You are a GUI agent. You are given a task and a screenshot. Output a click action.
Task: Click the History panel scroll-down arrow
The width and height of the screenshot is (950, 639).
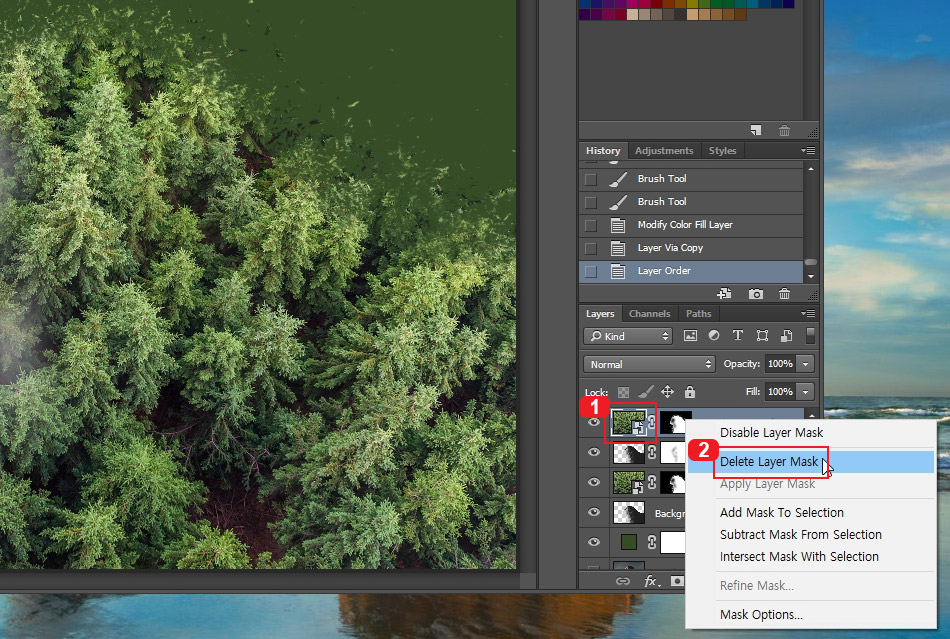pyautogui.click(x=811, y=277)
